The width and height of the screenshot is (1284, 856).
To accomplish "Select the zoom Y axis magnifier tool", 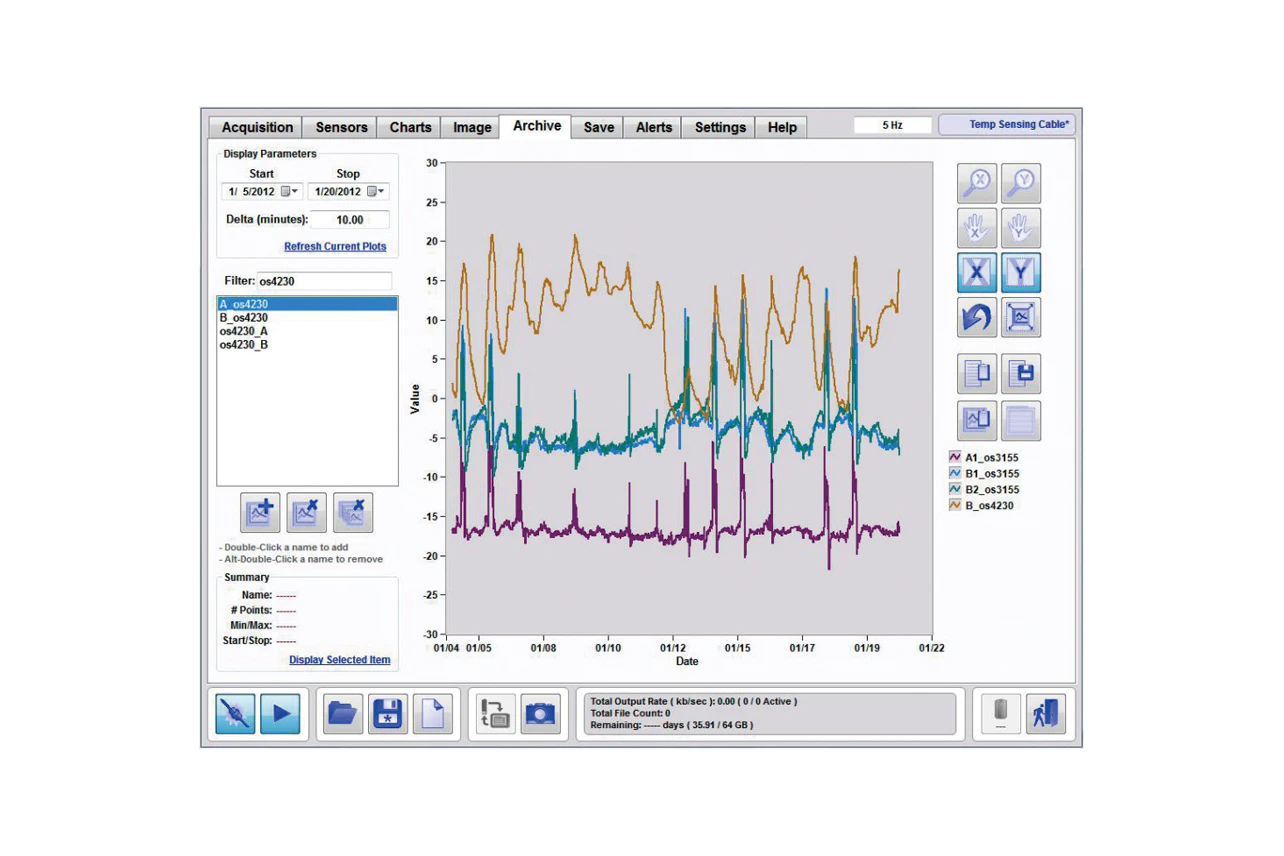I will point(1021,184).
